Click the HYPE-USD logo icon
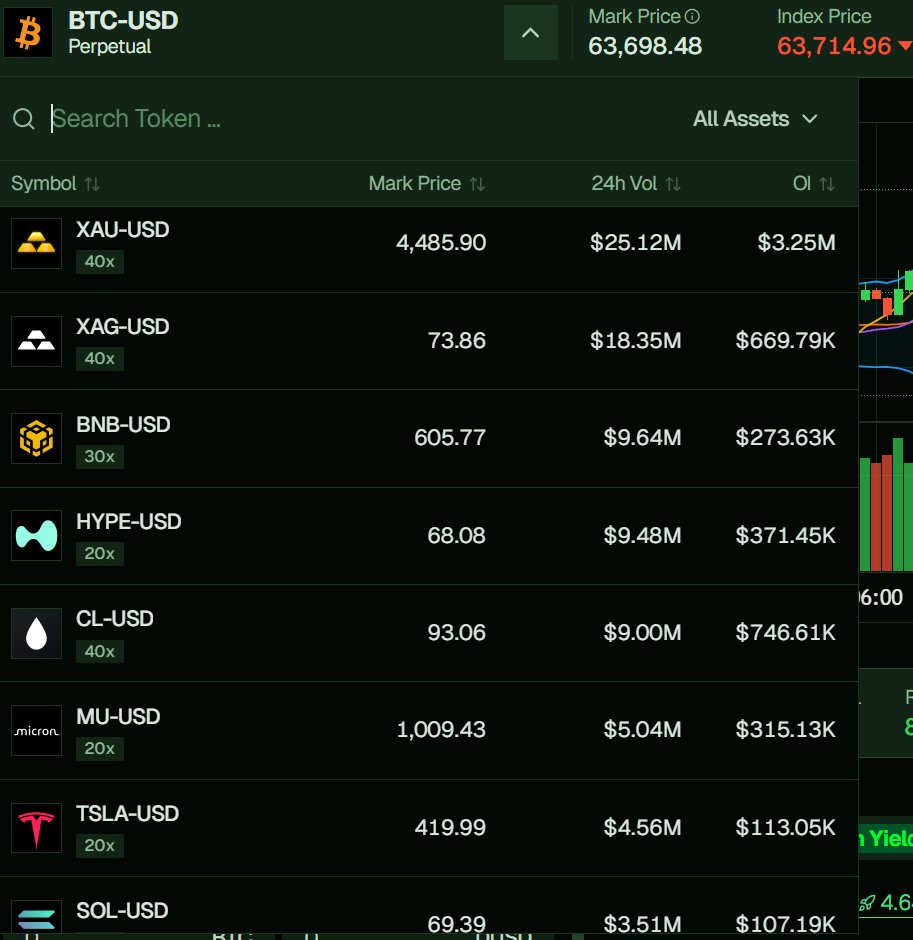Viewport: 913px width, 940px height. tap(37, 535)
